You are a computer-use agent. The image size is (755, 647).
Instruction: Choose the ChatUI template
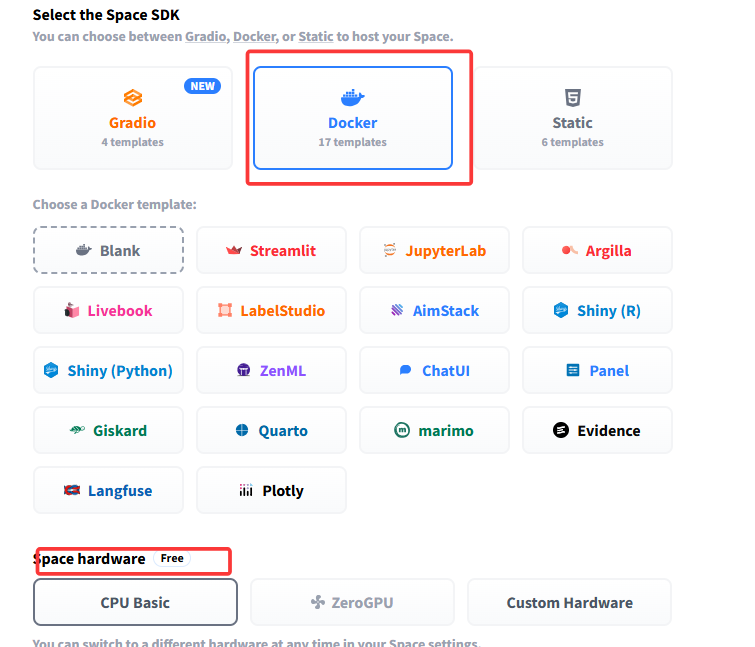[434, 371]
